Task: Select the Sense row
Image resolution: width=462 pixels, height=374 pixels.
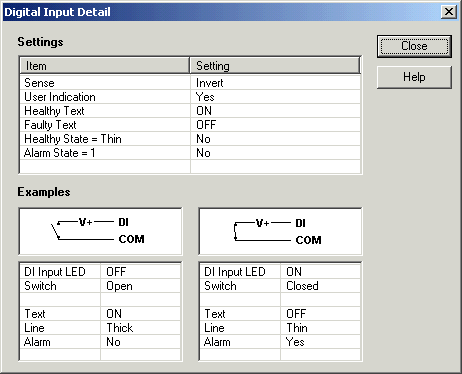Action: pos(190,83)
